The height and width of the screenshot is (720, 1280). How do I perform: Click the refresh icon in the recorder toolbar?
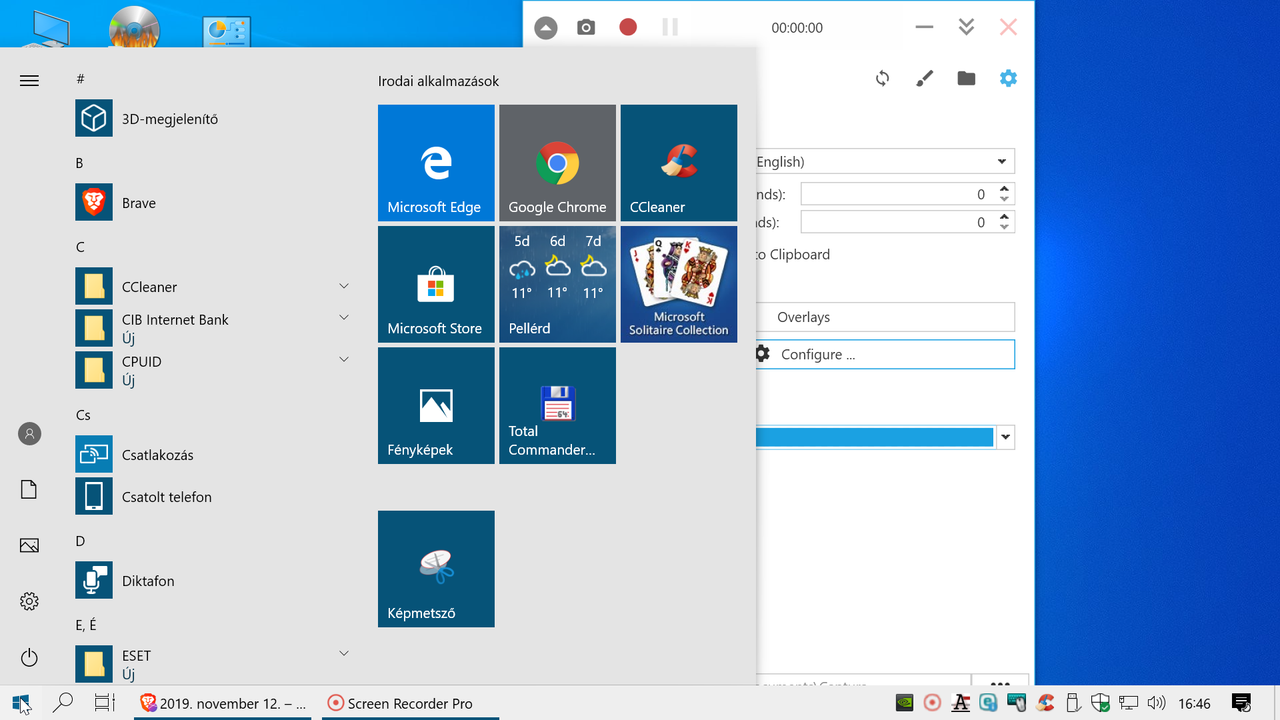(882, 77)
